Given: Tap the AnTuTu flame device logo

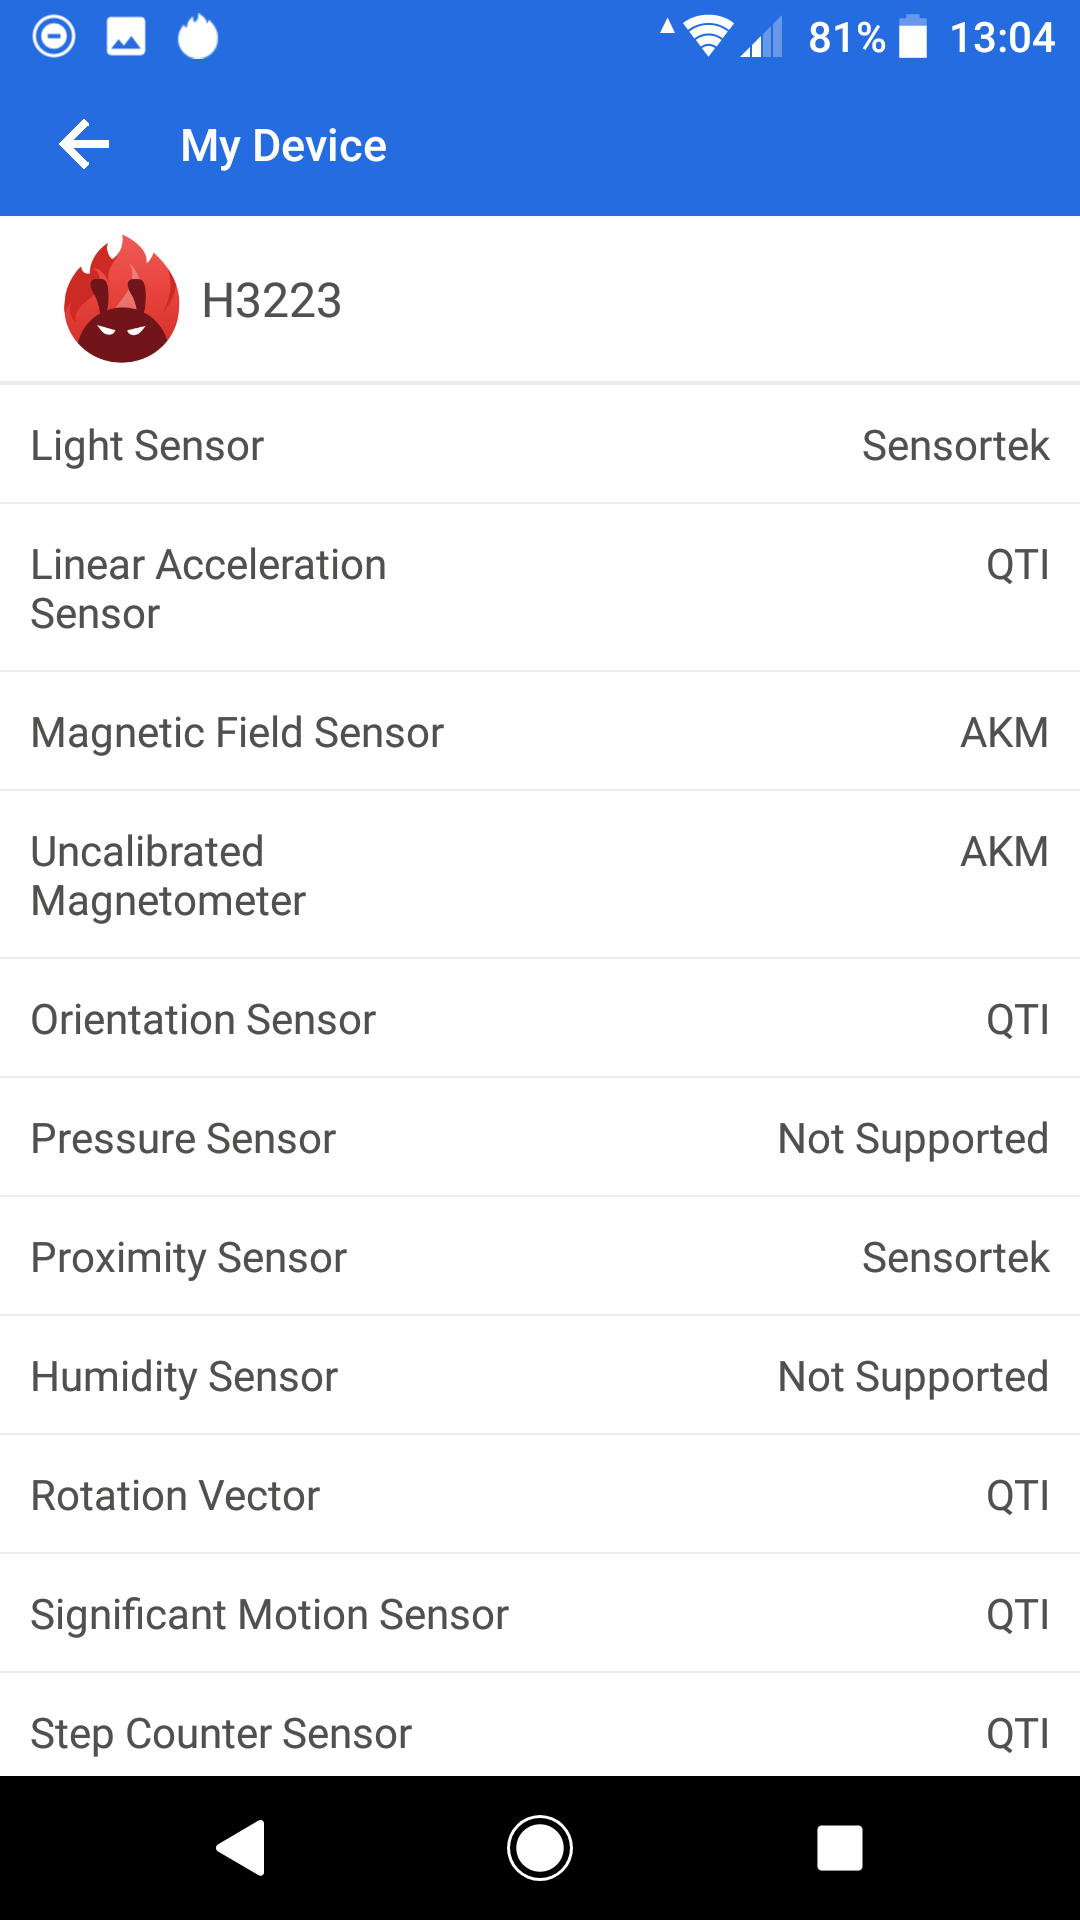Looking at the screenshot, I should 122,300.
